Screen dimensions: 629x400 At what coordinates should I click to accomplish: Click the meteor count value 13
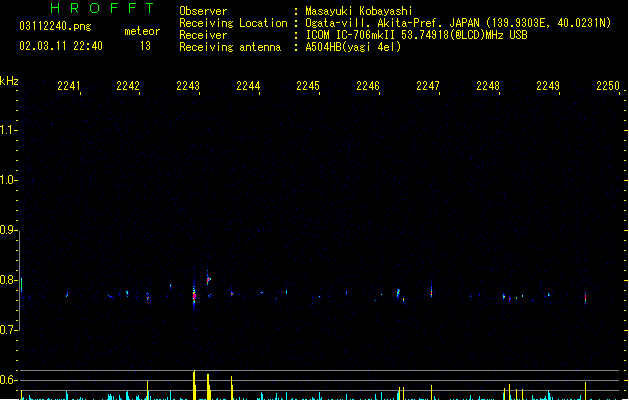pyautogui.click(x=145, y=46)
